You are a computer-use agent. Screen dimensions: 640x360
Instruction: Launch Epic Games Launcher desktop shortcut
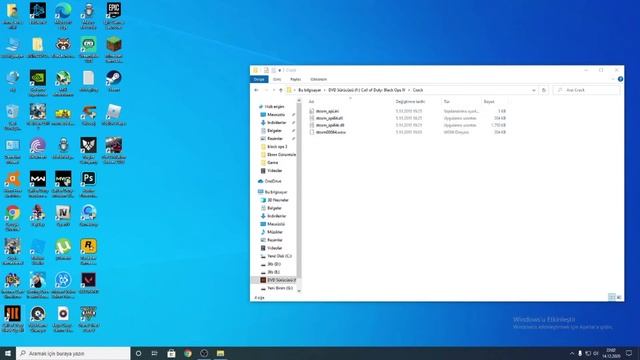[114, 15]
